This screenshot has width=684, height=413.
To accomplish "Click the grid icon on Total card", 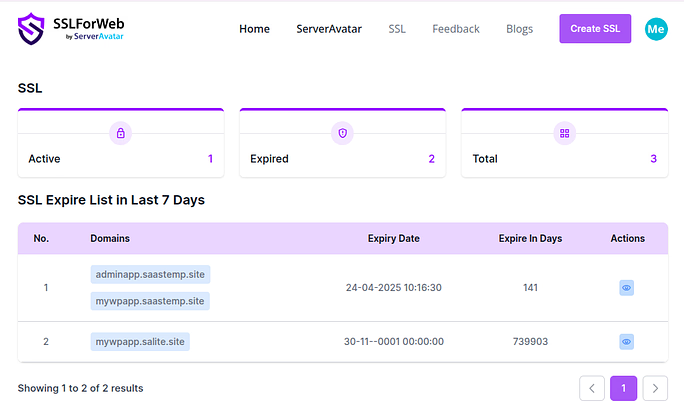I will (564, 133).
